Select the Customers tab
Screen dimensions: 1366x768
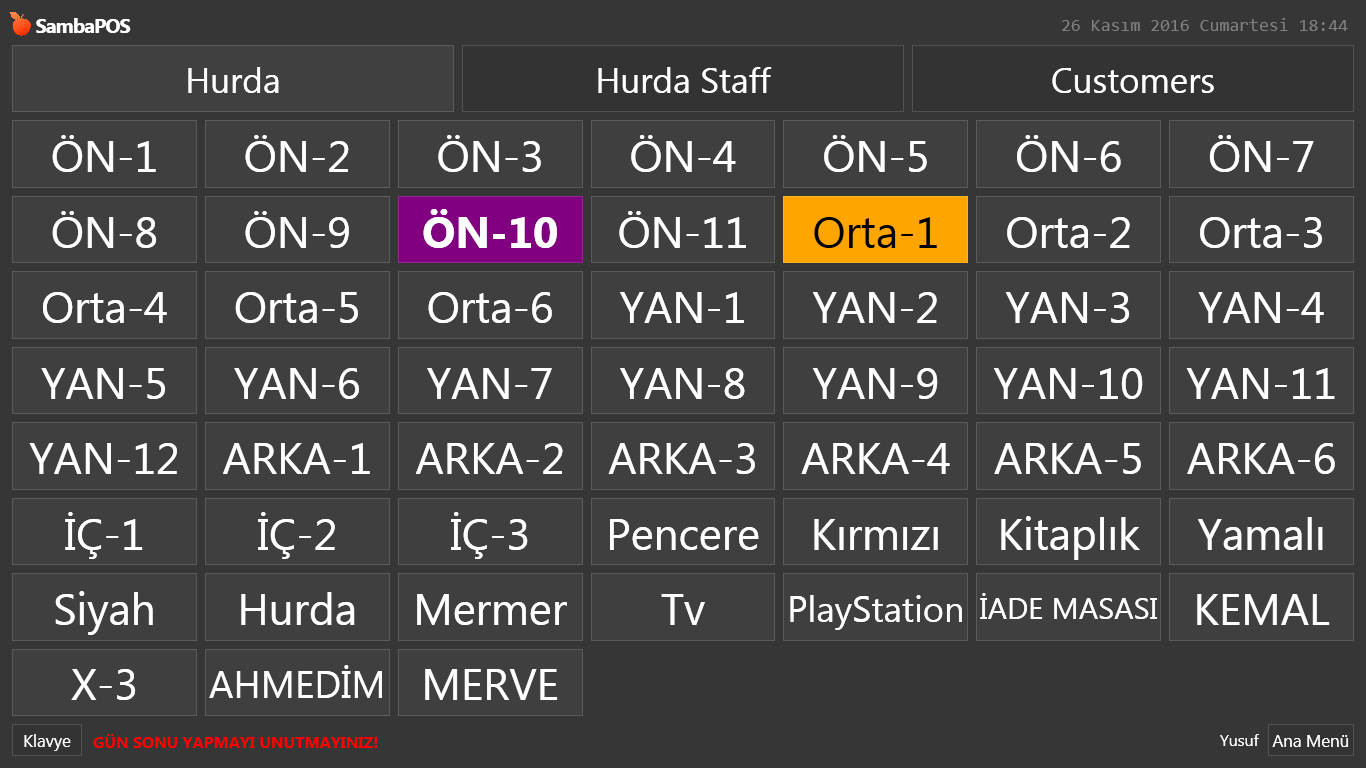click(1132, 80)
